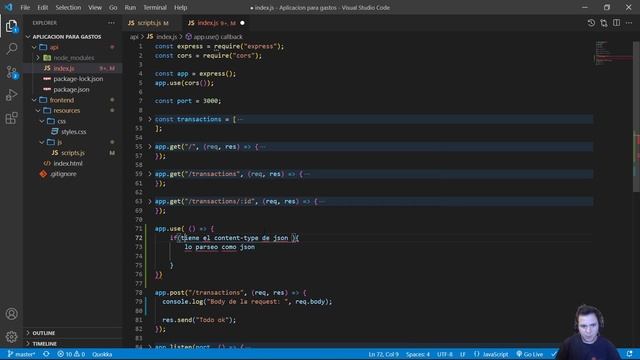Viewport: 640px width, 360px height.
Task: Open the Run menu
Action: tap(130, 7)
